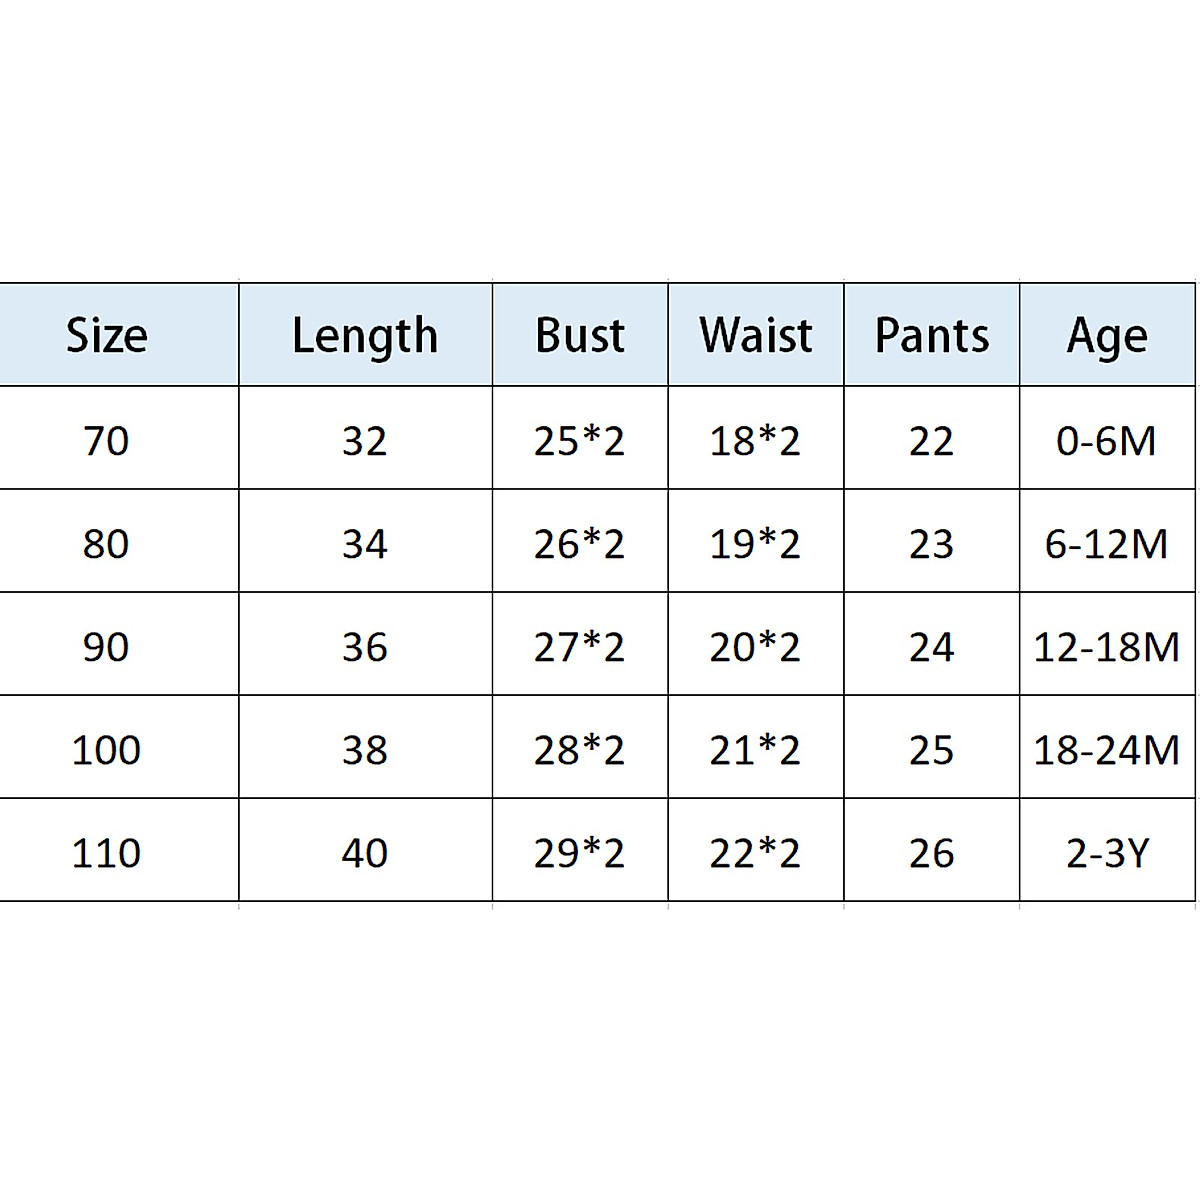
Task: Select the size 110 cell
Action: pos(106,852)
